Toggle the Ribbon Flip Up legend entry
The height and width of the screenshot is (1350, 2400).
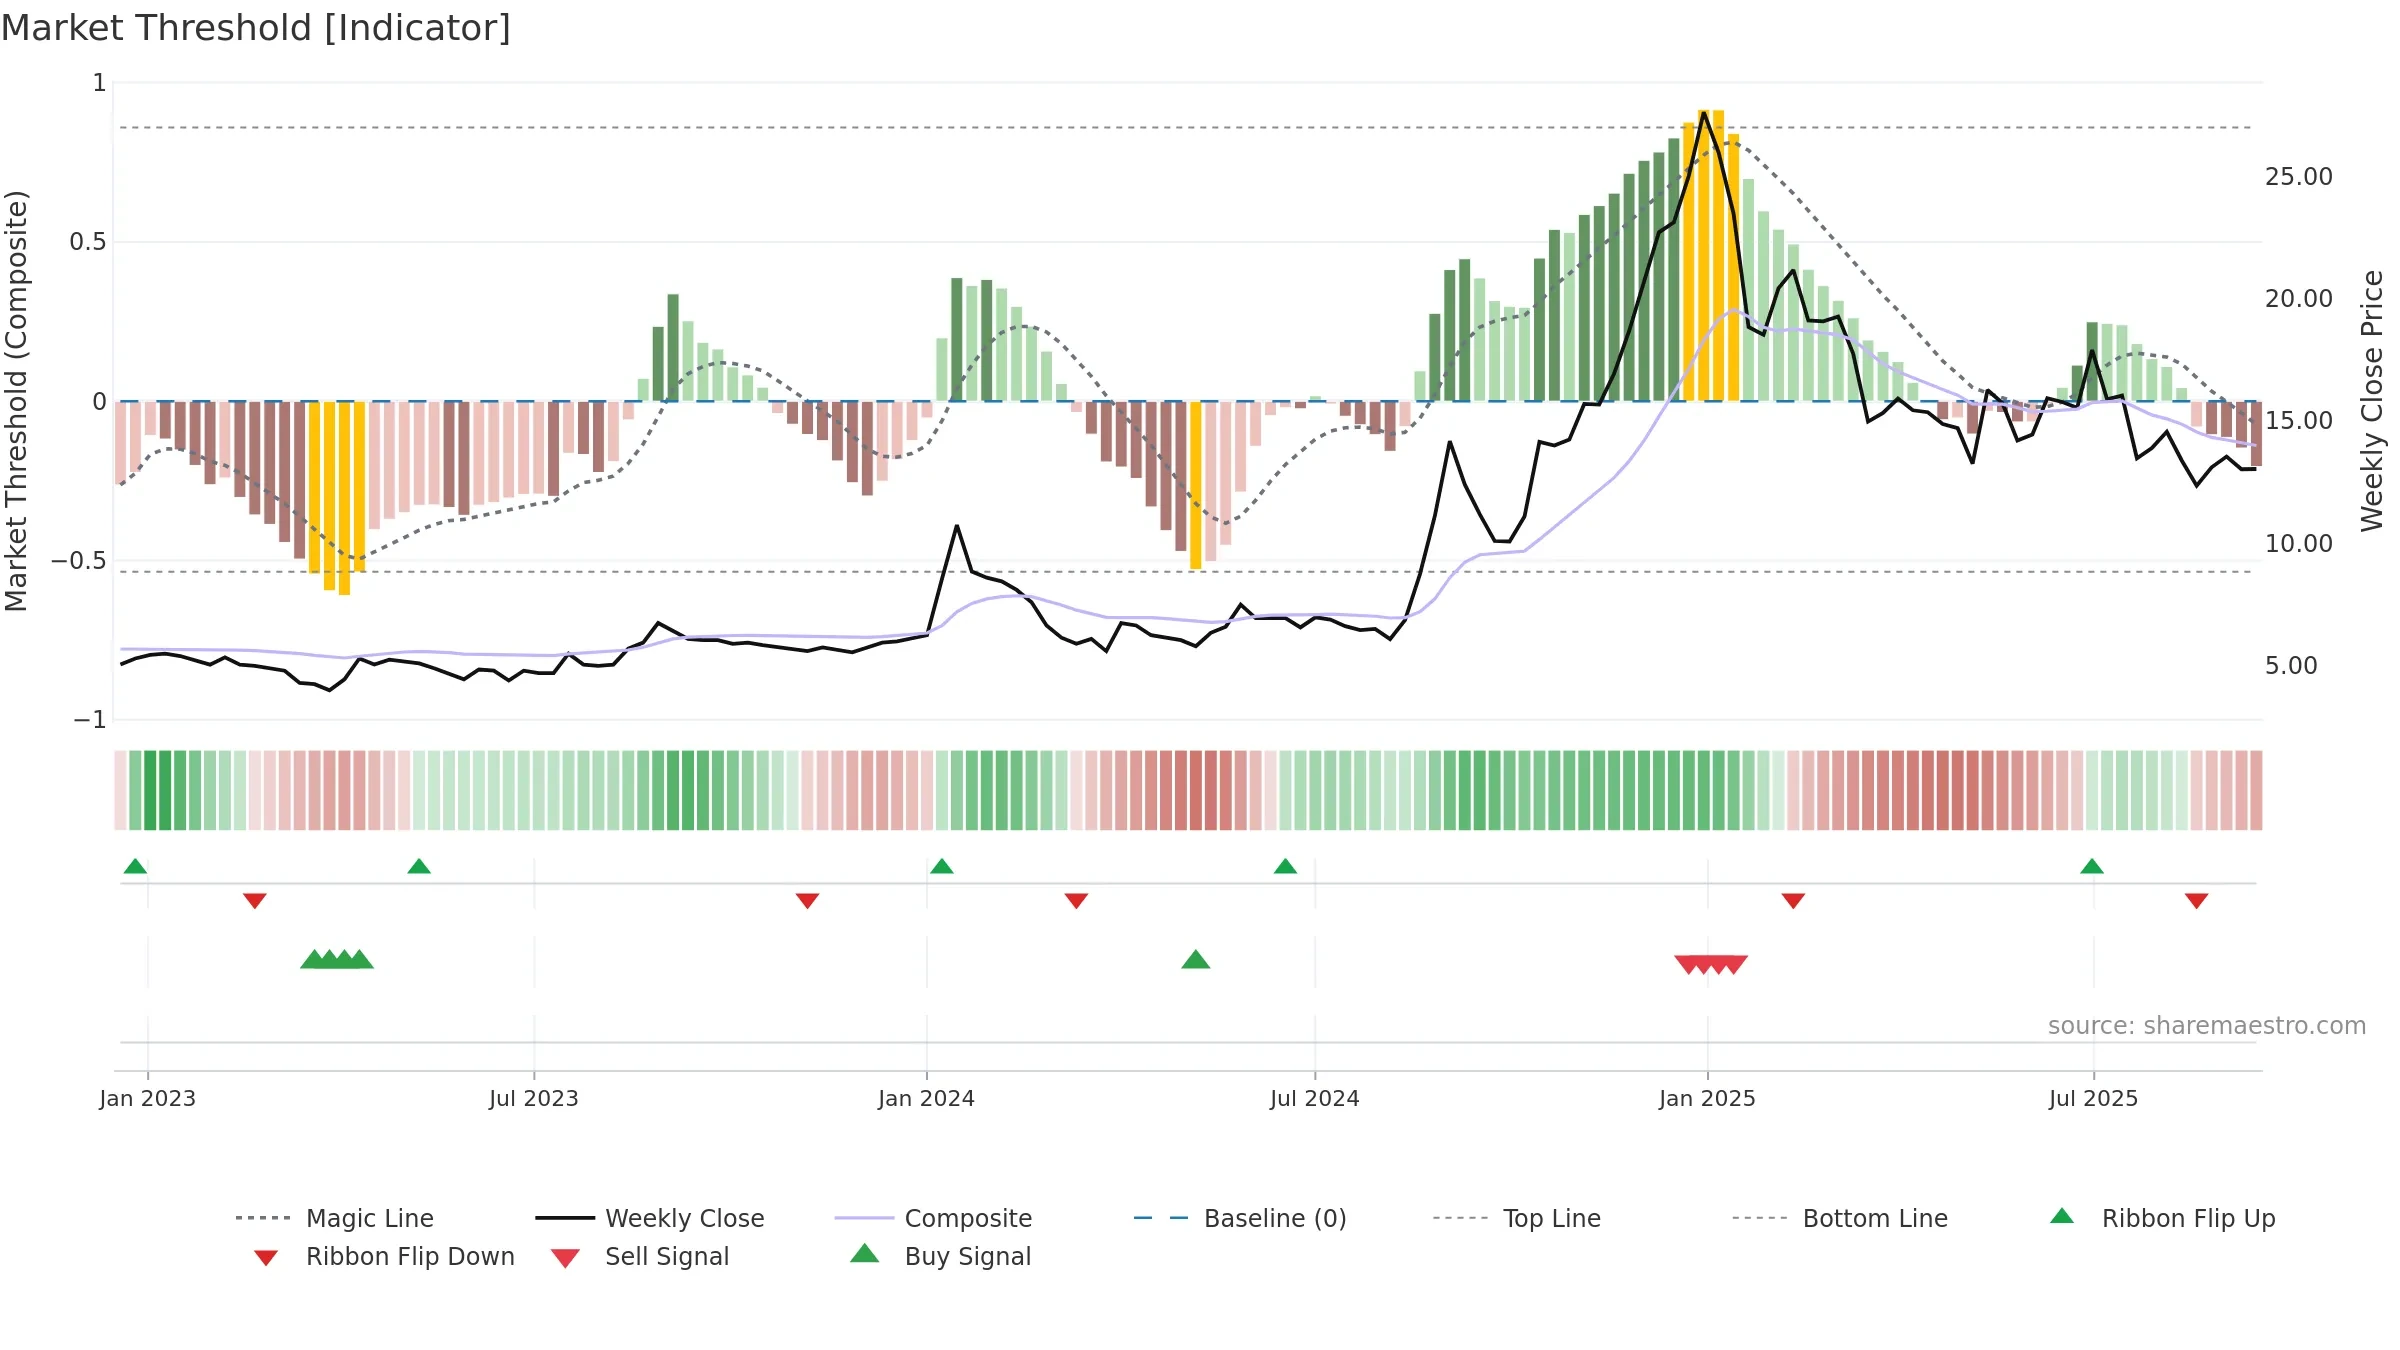(x=2162, y=1218)
